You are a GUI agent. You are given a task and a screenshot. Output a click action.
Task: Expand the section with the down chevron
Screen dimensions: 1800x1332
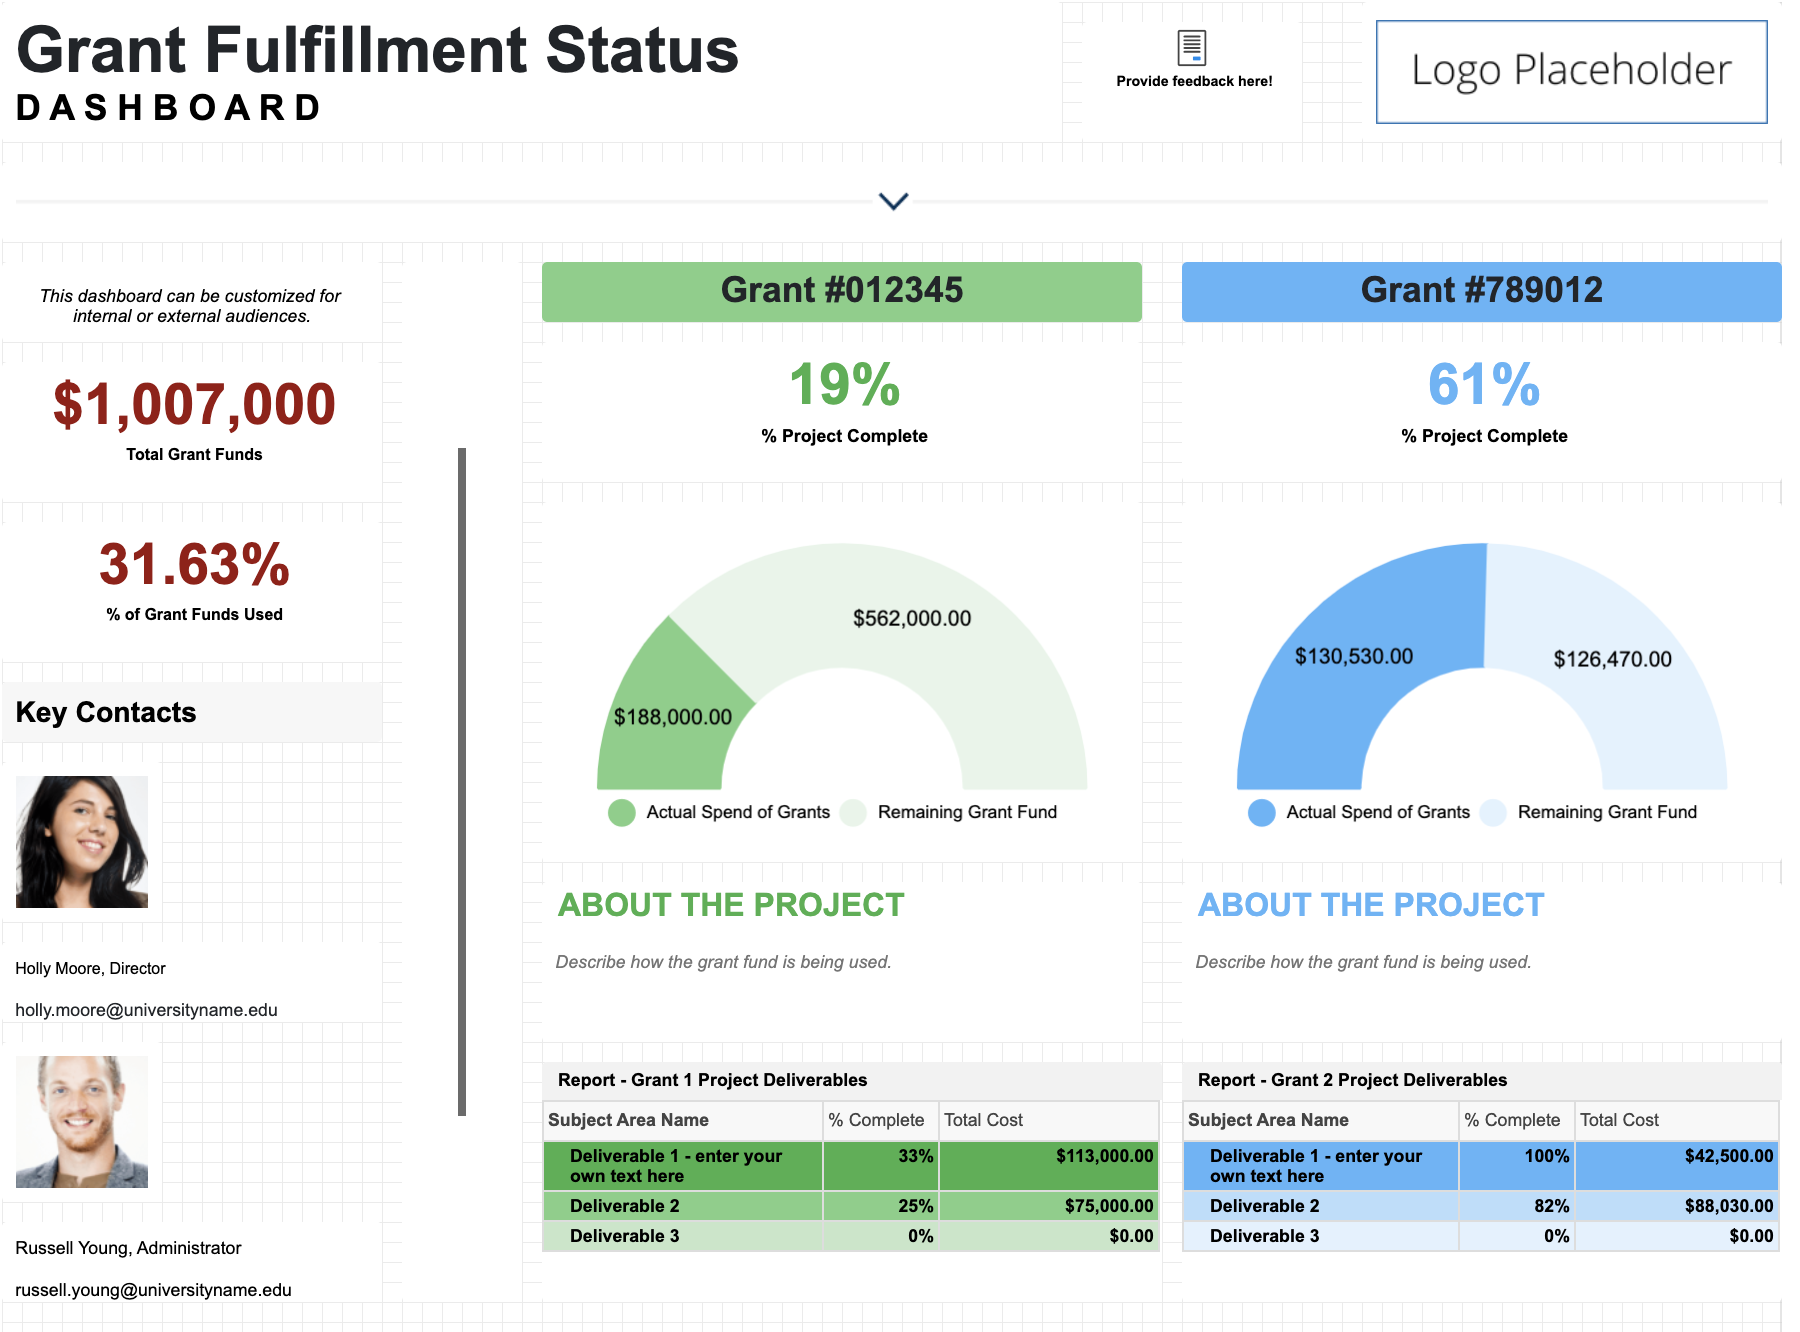893,201
